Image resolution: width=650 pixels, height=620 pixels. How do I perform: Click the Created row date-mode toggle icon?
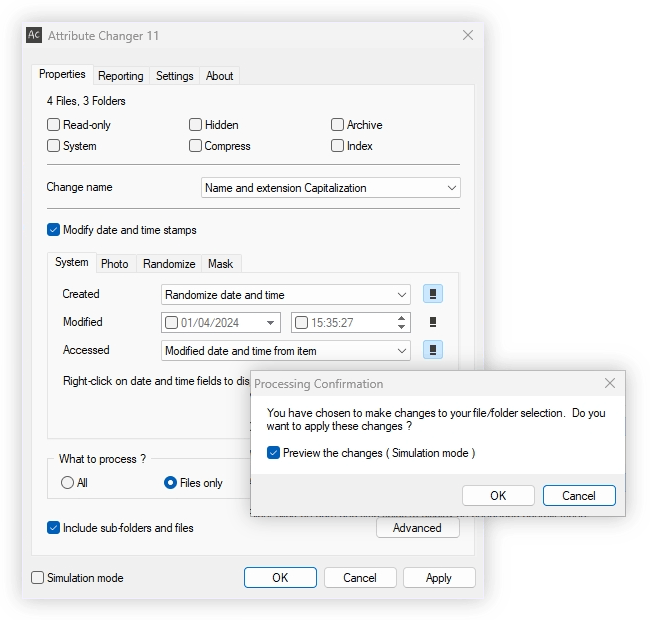432,294
